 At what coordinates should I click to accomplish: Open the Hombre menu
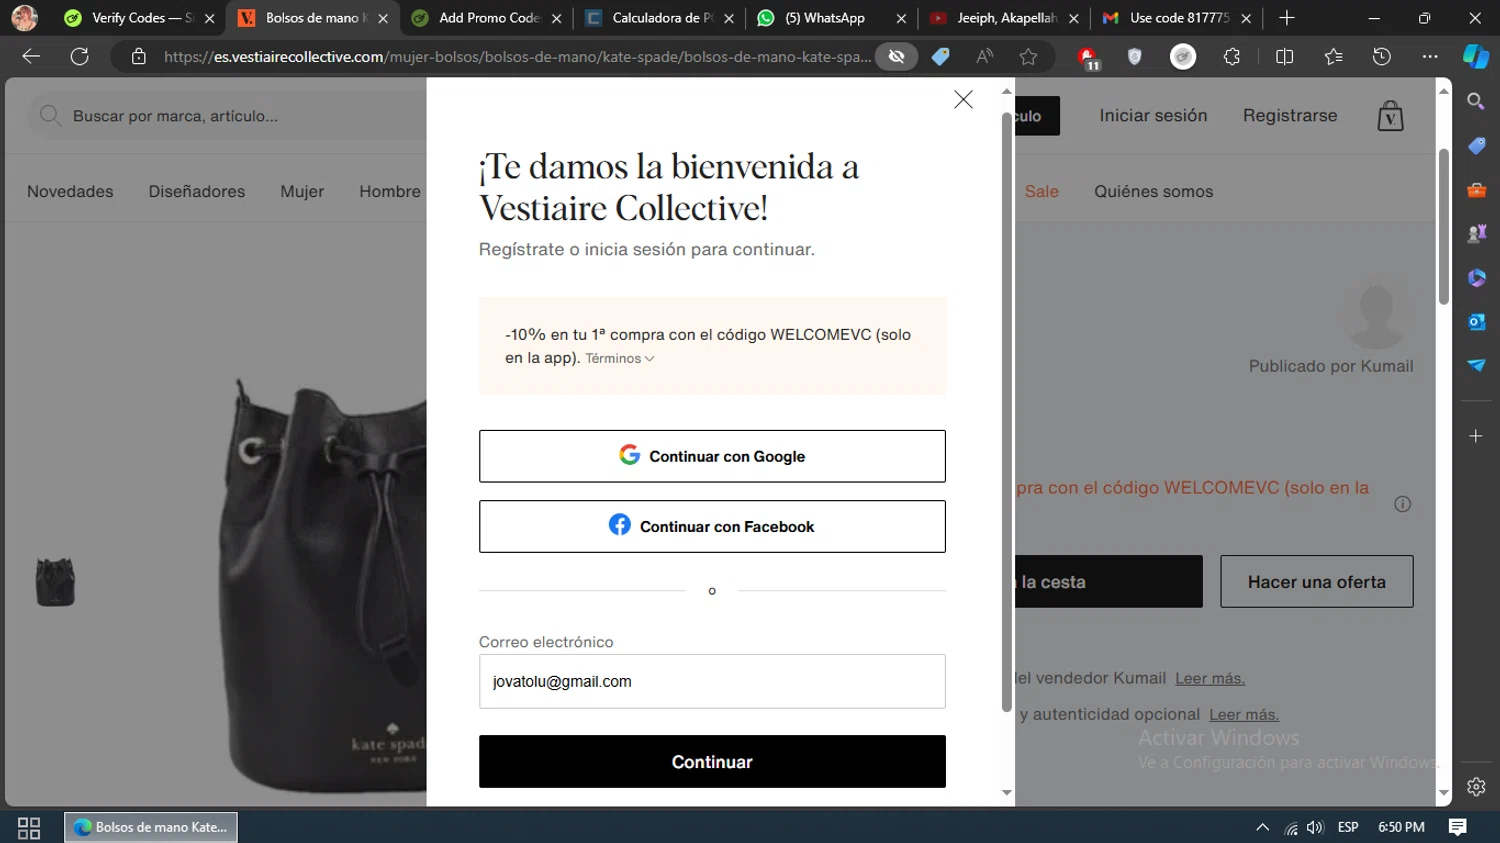pyautogui.click(x=390, y=191)
